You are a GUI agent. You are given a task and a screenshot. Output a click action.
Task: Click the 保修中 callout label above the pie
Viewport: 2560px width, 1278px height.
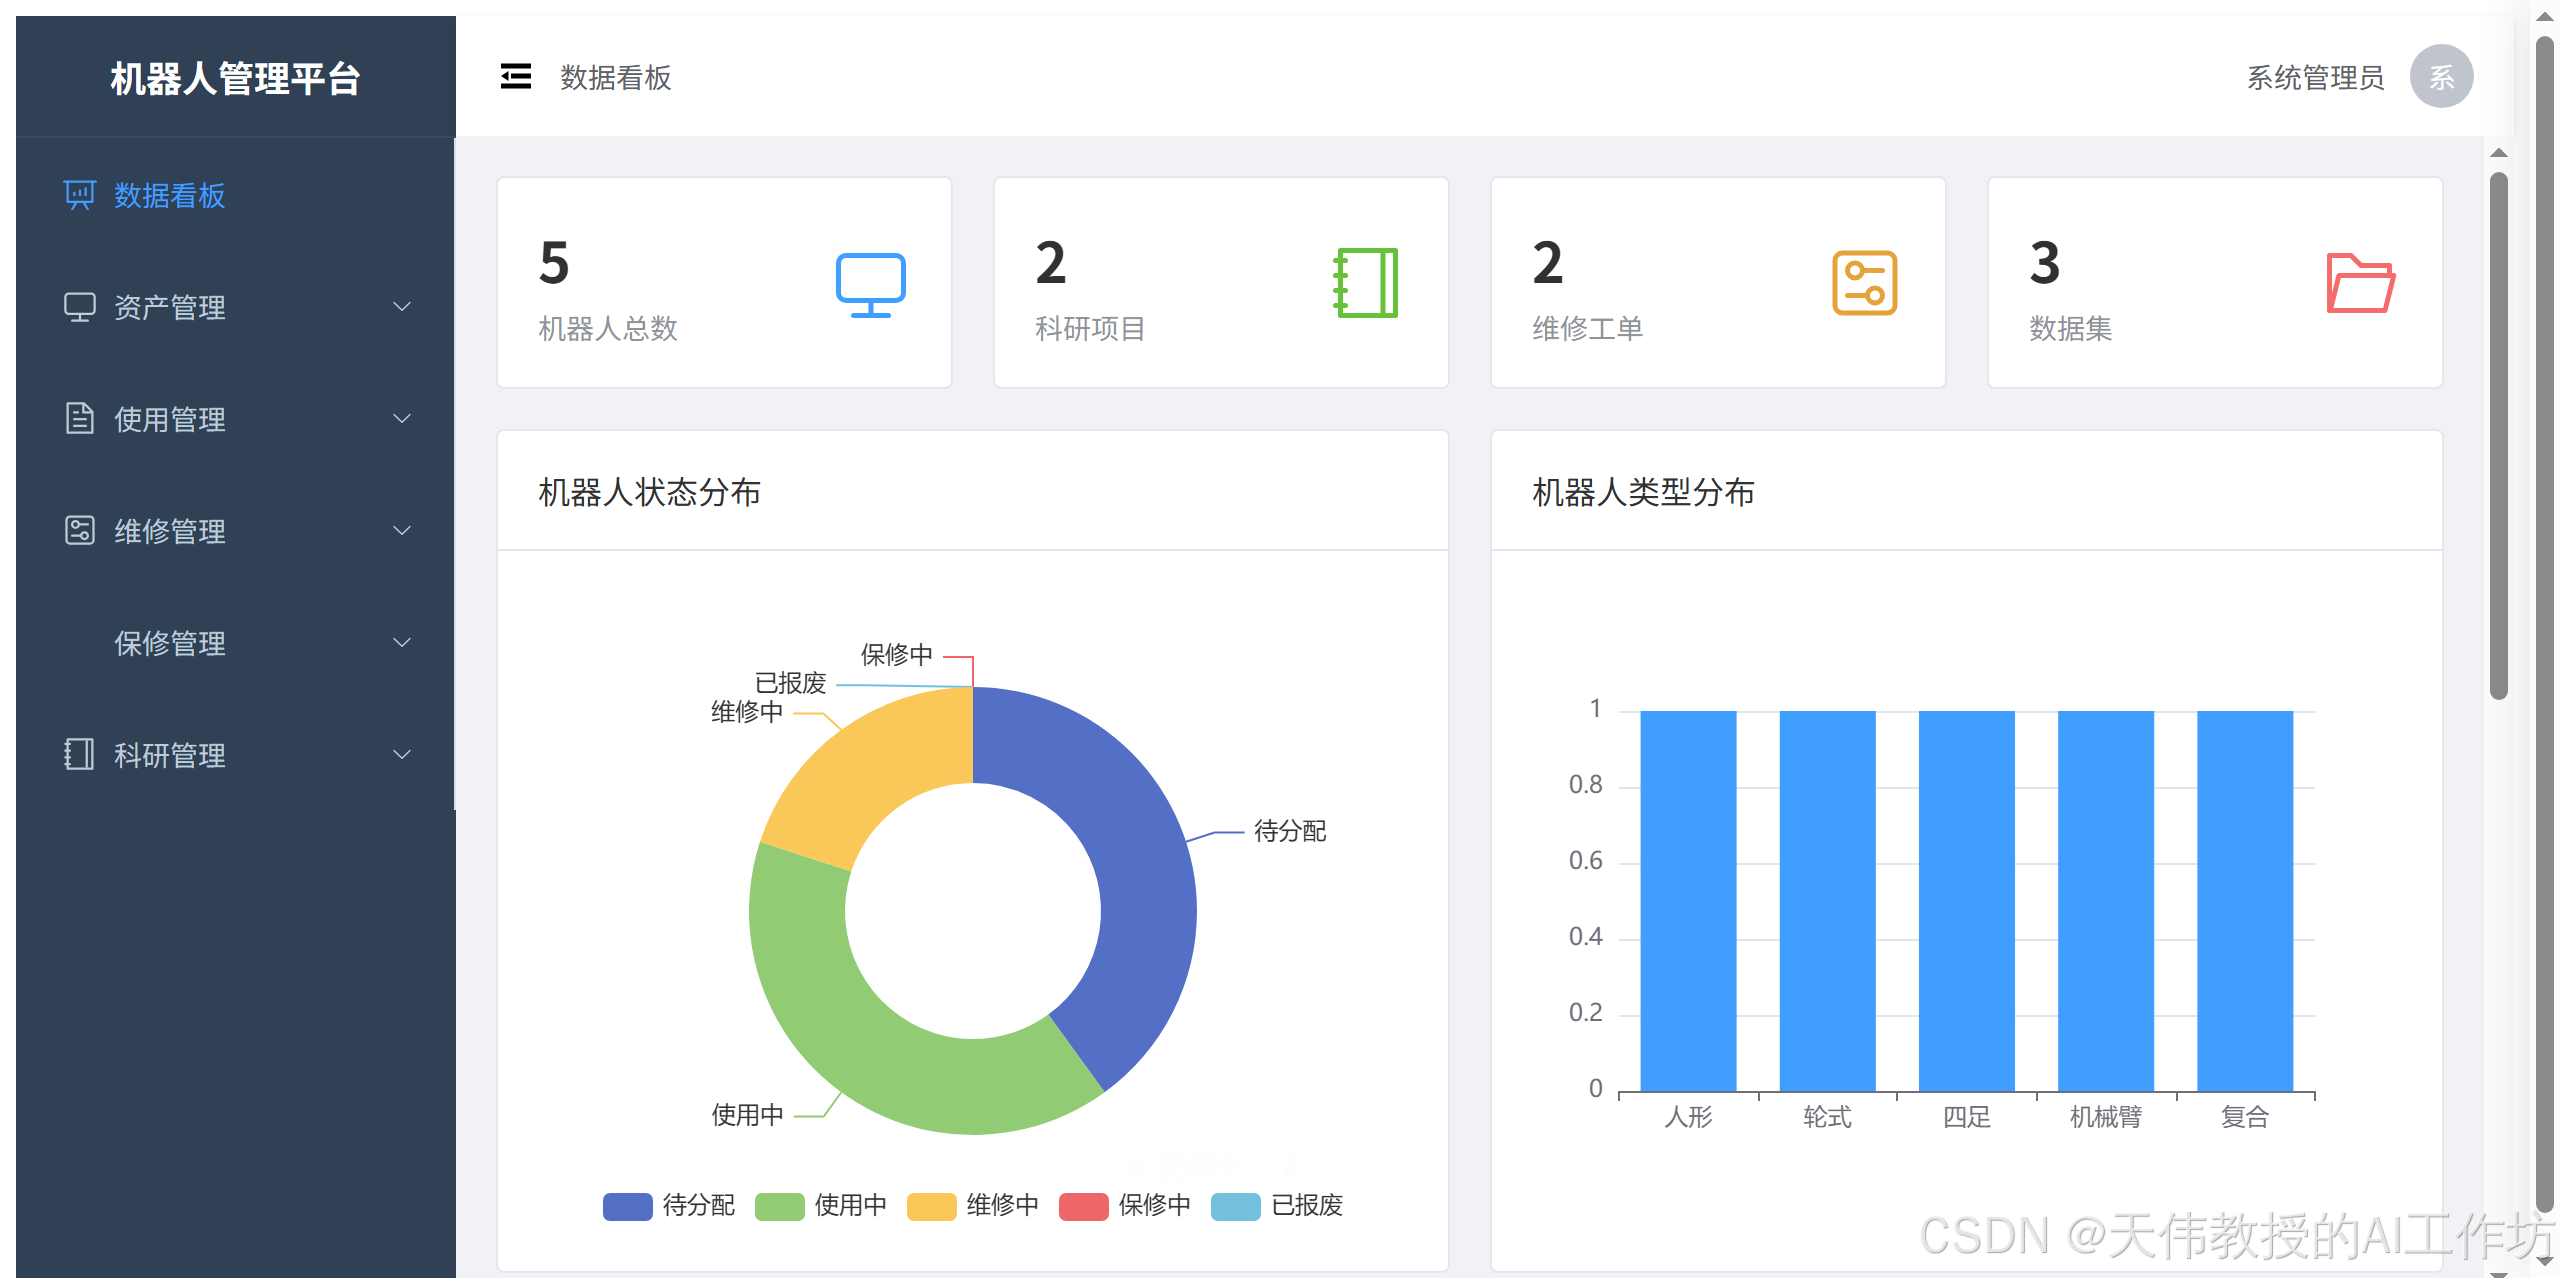tap(897, 655)
